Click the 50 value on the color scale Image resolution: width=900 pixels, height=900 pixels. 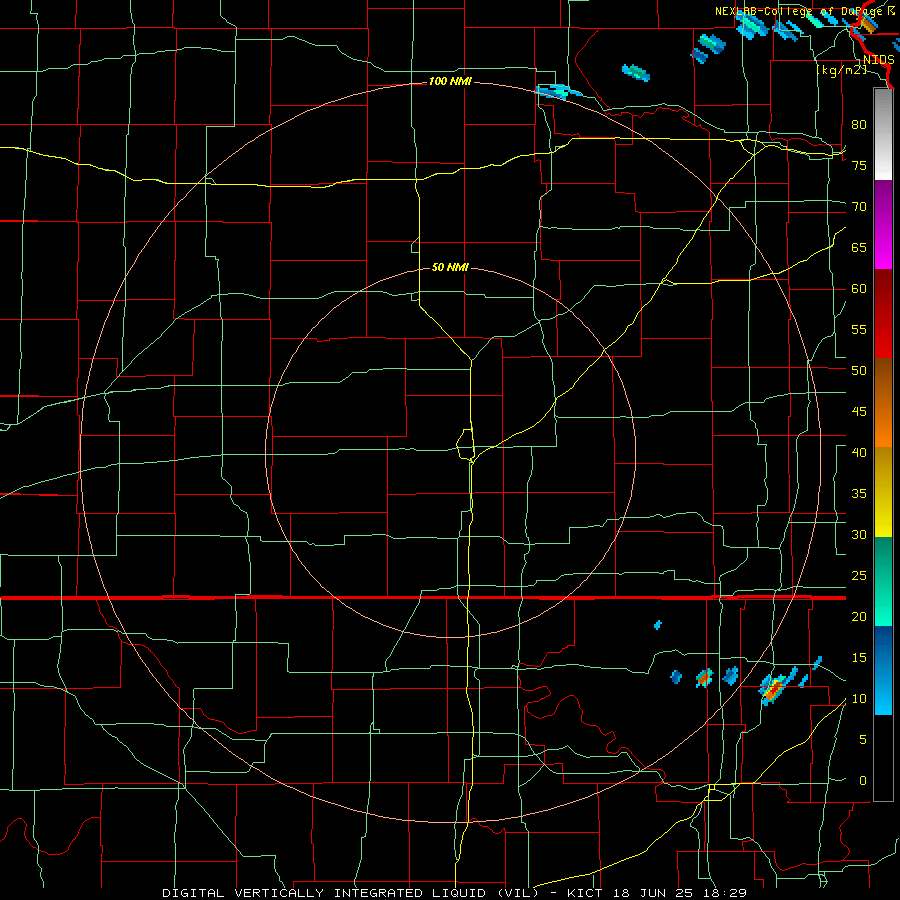click(859, 371)
